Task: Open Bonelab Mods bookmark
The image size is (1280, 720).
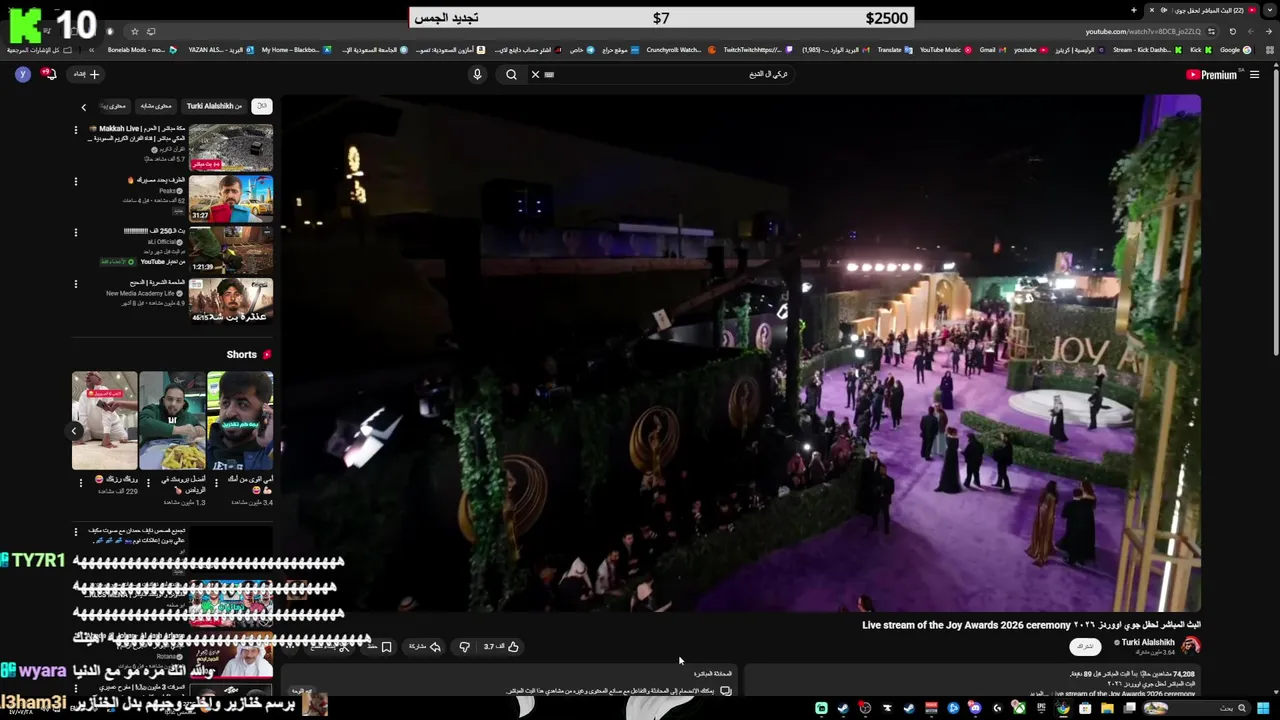Action: (x=142, y=50)
